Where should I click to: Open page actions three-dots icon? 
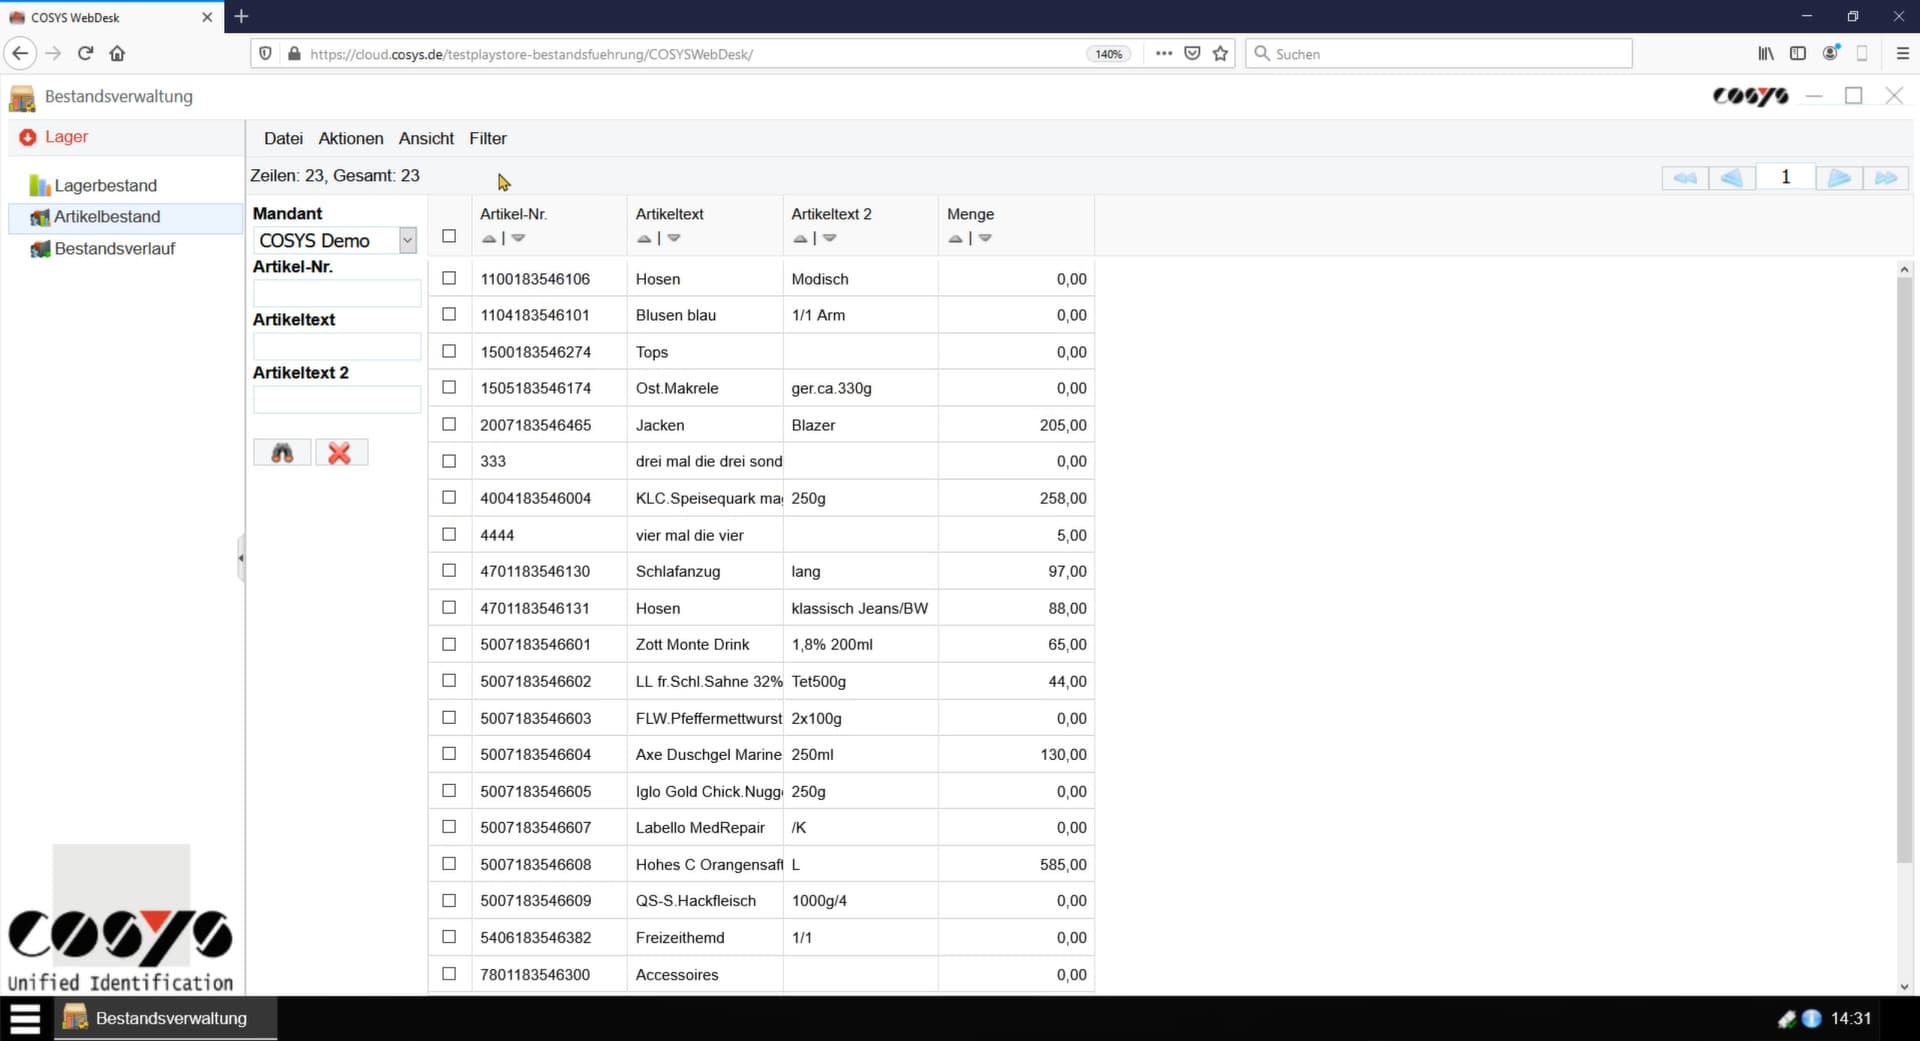(1164, 54)
